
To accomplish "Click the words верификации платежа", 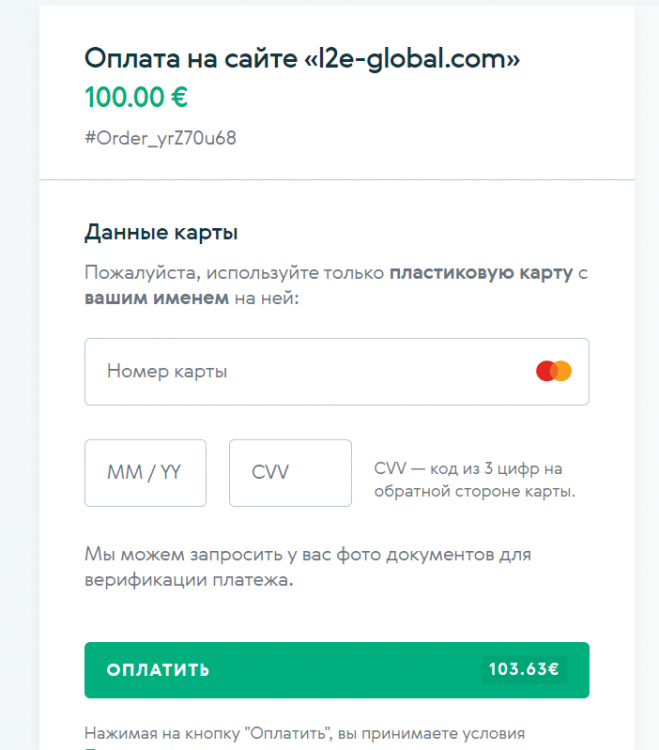I will click(189, 580).
